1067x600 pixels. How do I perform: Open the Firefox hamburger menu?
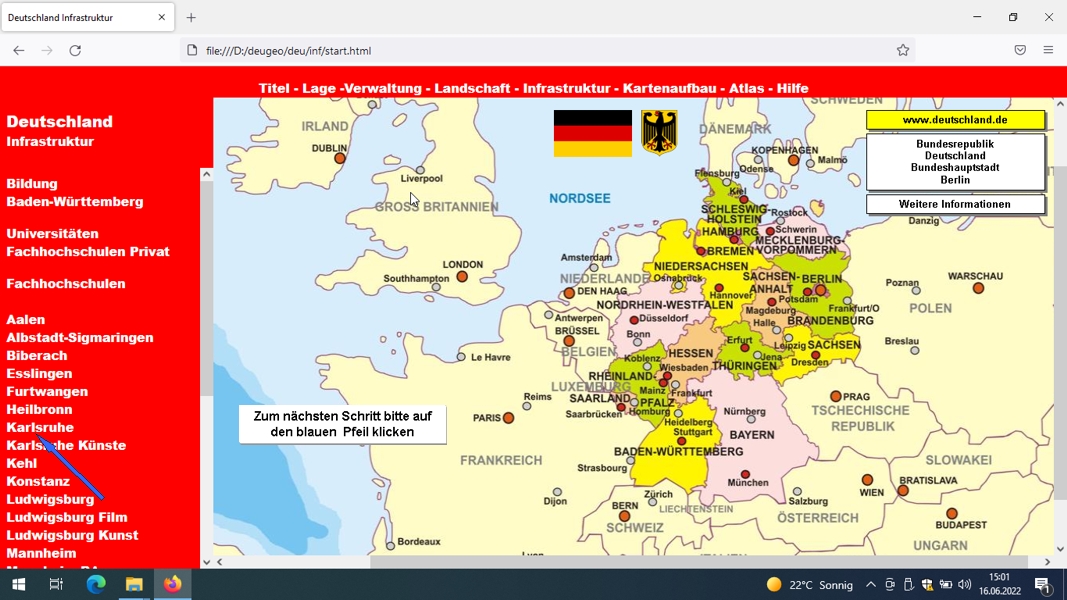pos(1048,50)
